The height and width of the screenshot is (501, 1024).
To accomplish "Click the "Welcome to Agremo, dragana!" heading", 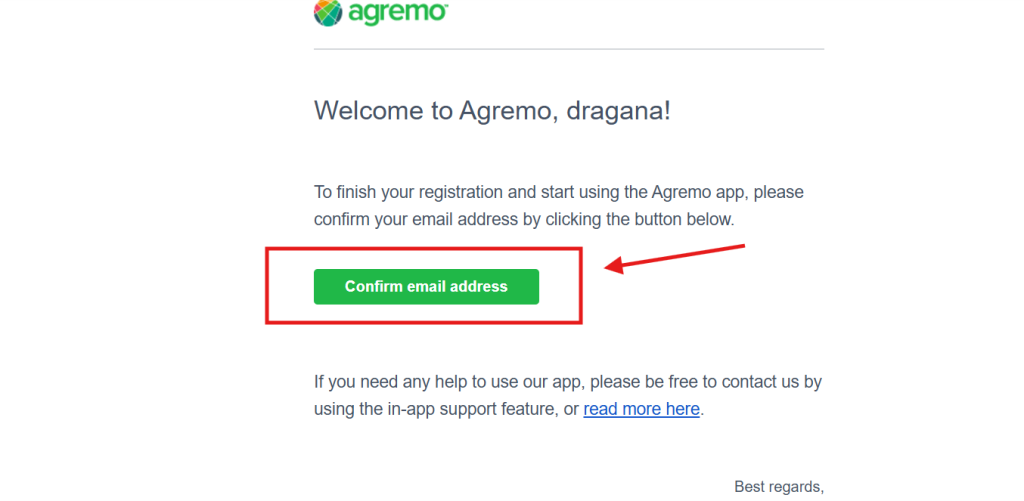I will pyautogui.click(x=492, y=110).
